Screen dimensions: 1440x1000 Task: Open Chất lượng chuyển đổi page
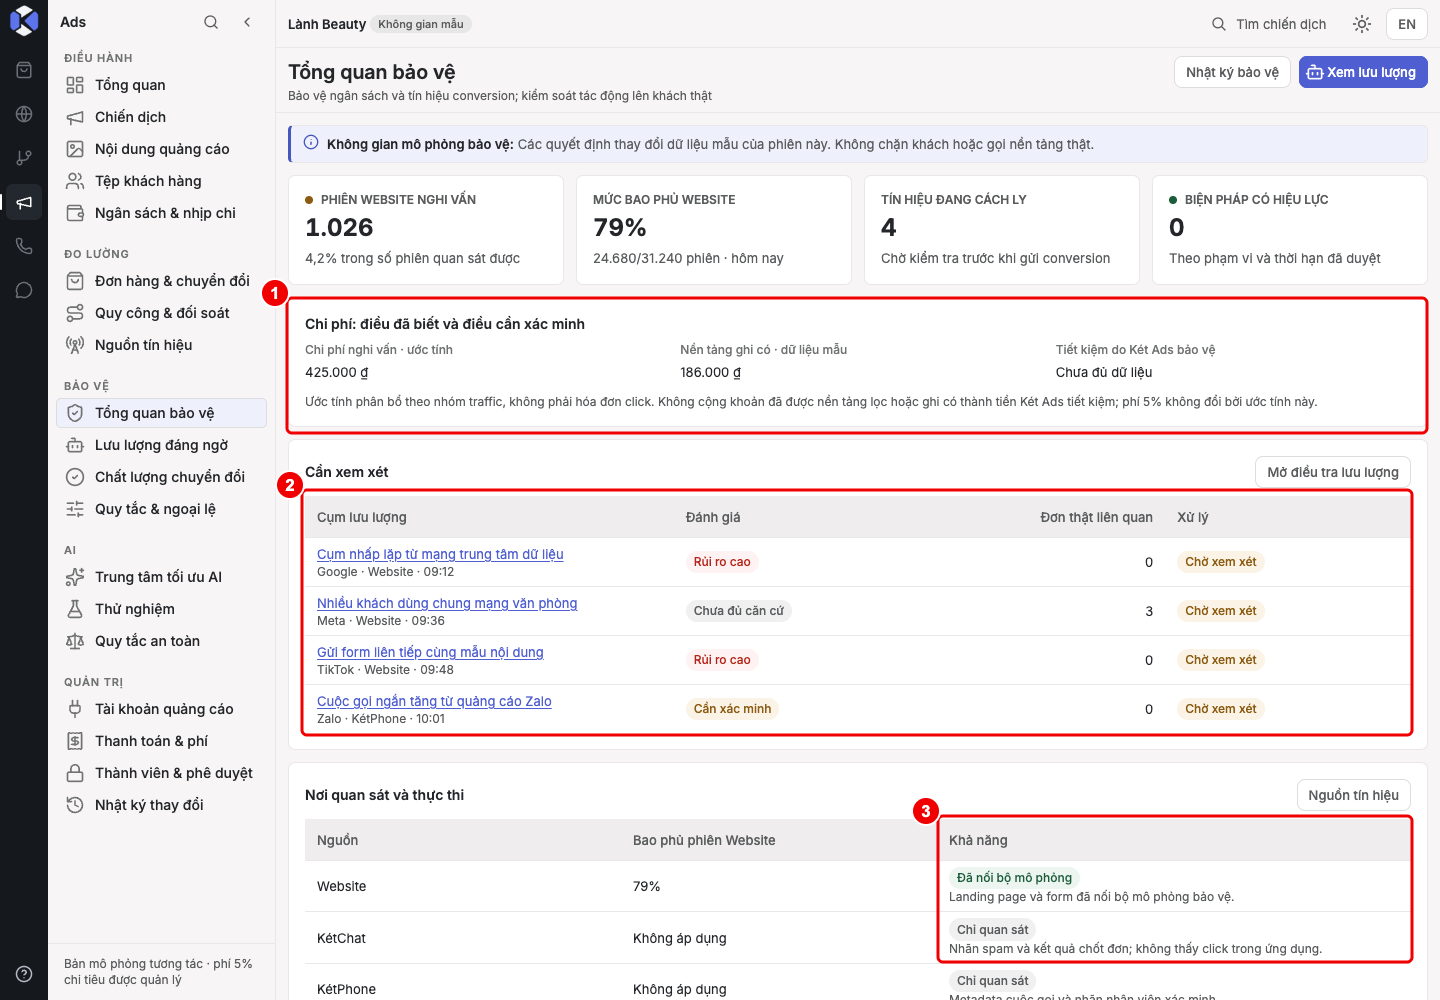[161, 477]
